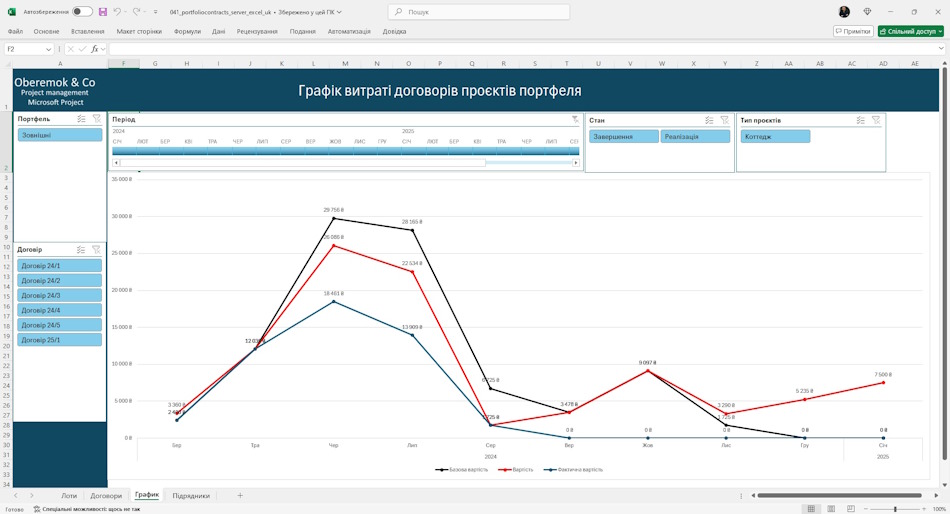Save the workbook with the floppy icon

click(103, 12)
